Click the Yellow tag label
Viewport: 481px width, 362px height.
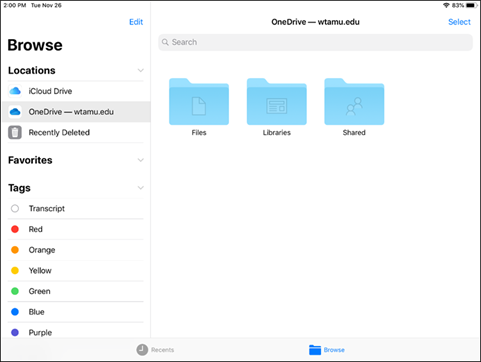[40, 271]
